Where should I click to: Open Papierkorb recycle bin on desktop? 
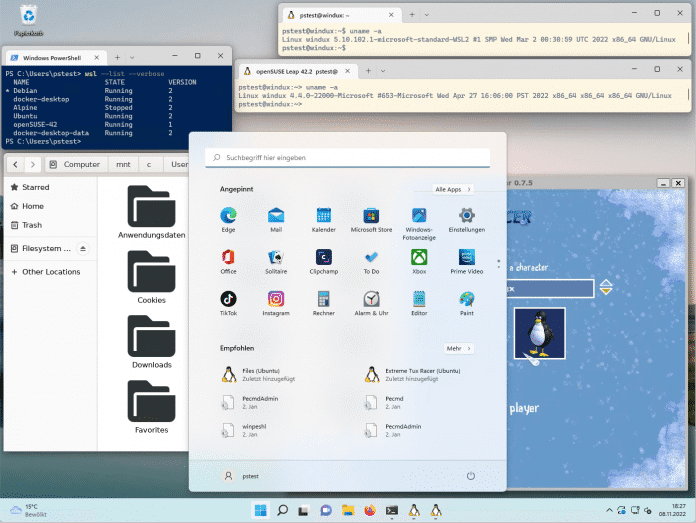(28, 20)
